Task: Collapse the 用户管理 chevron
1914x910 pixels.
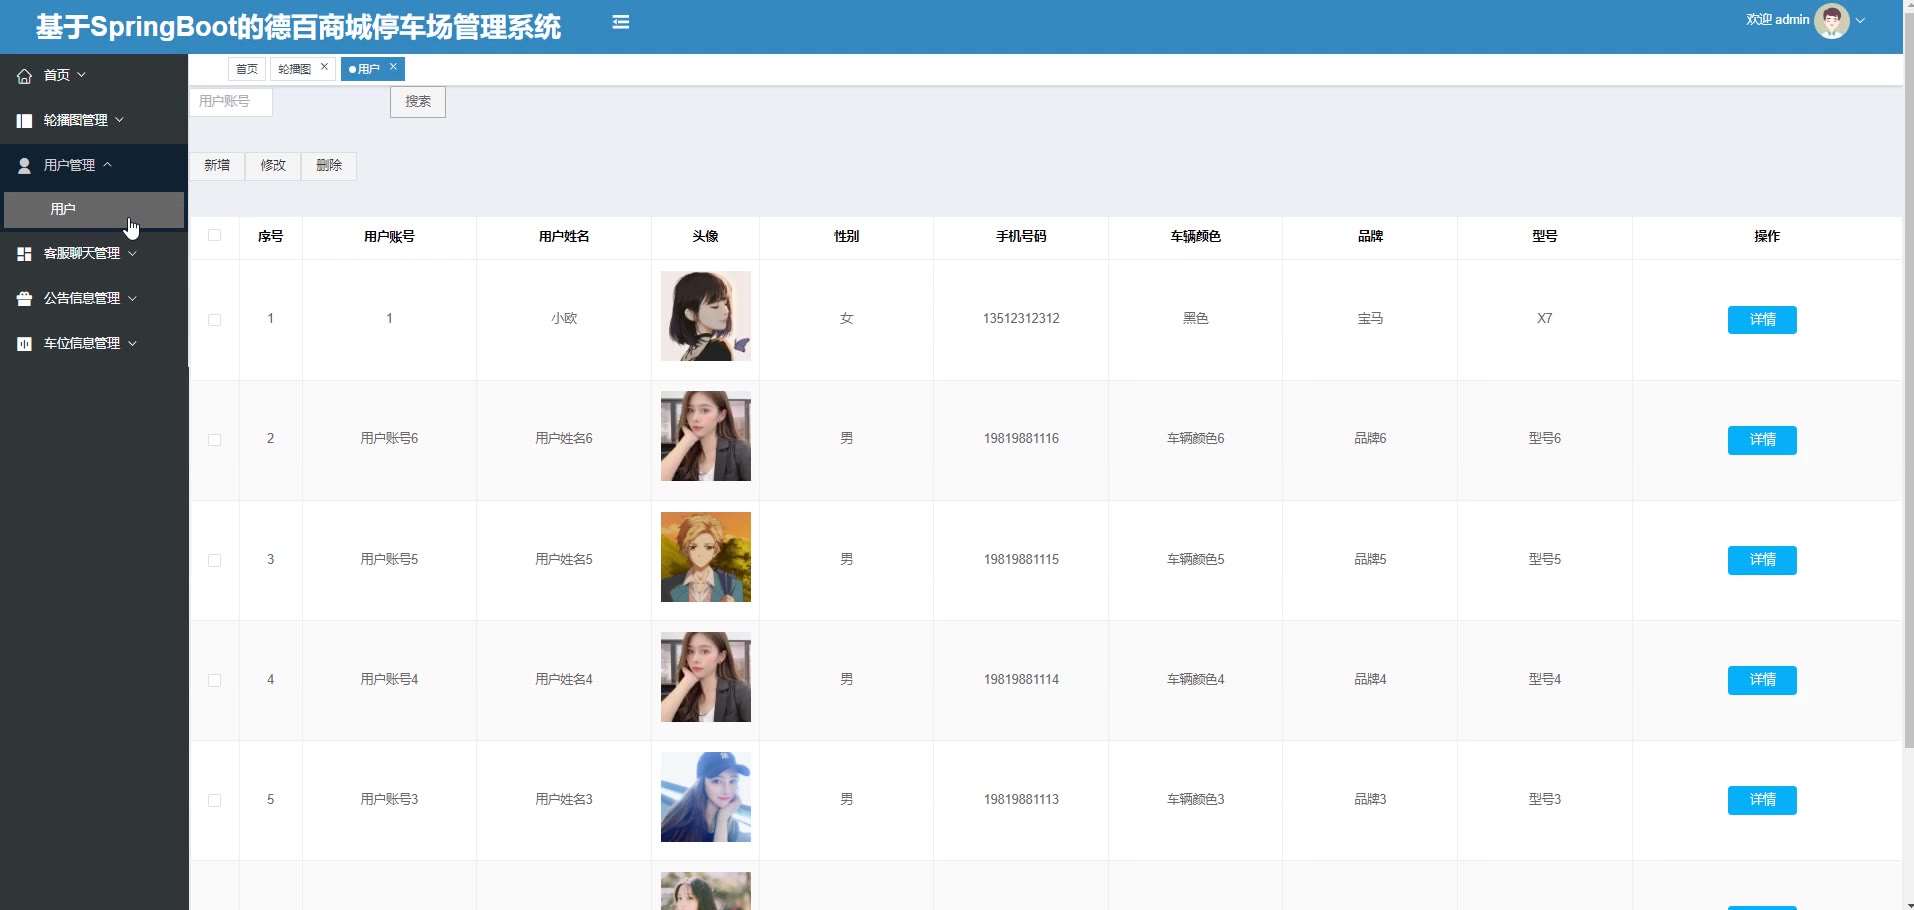Action: click(x=107, y=165)
